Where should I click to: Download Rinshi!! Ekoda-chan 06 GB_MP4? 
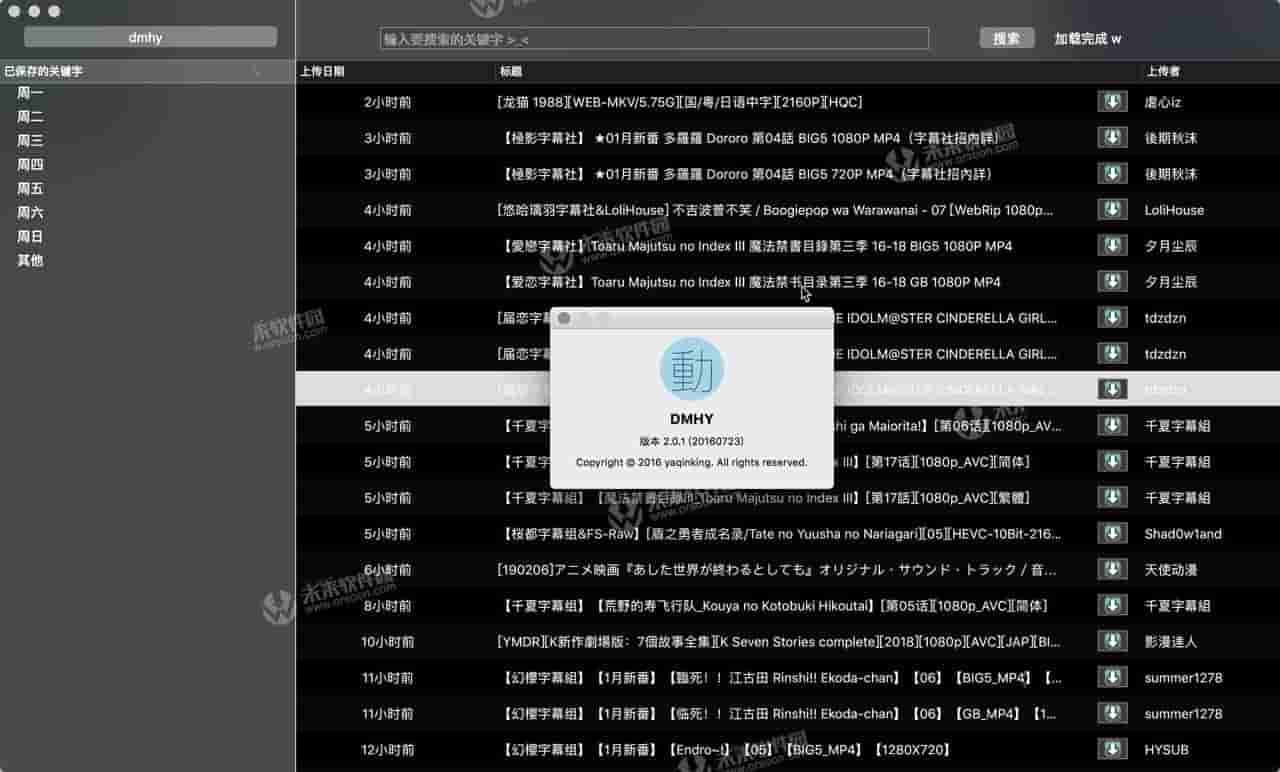tap(1112, 714)
